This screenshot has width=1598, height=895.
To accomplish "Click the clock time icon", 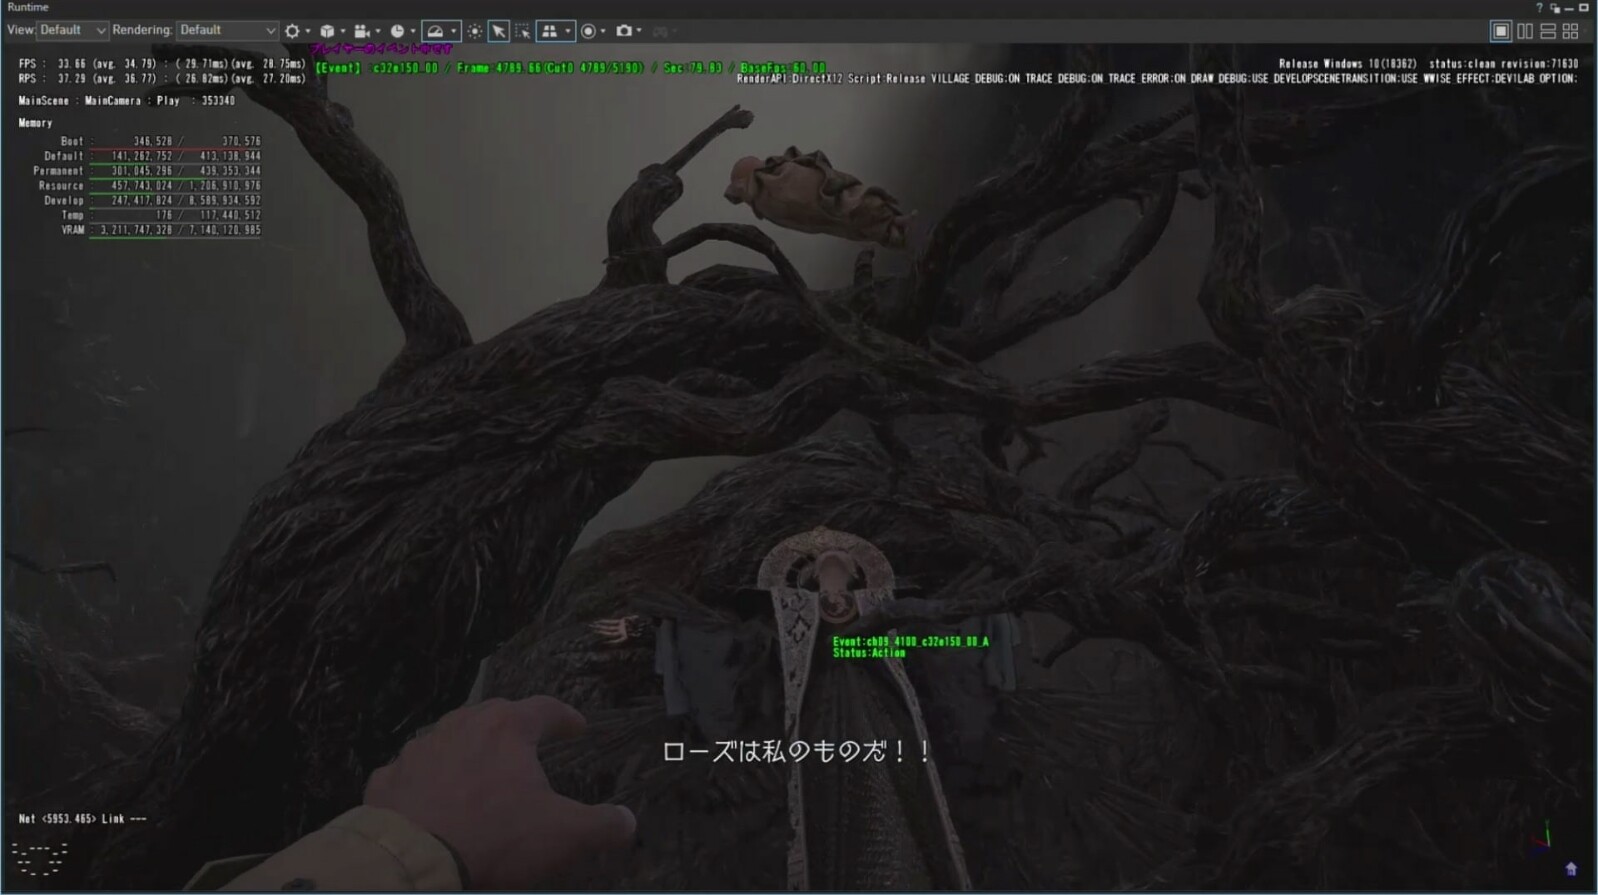I will [397, 31].
